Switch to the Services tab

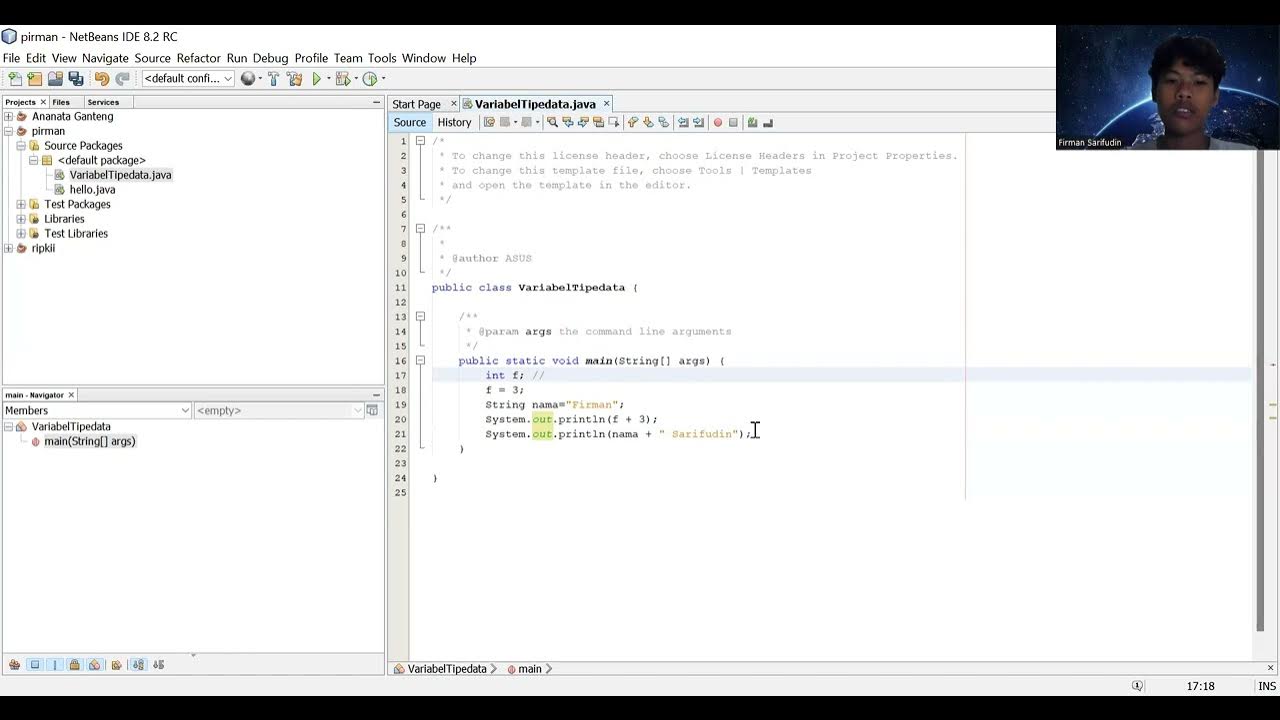[x=103, y=102]
